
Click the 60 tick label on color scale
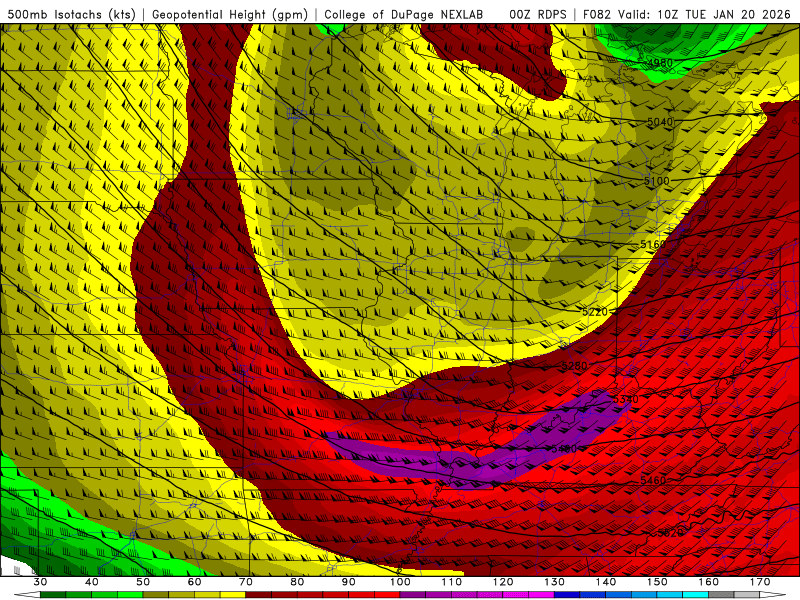[194, 582]
